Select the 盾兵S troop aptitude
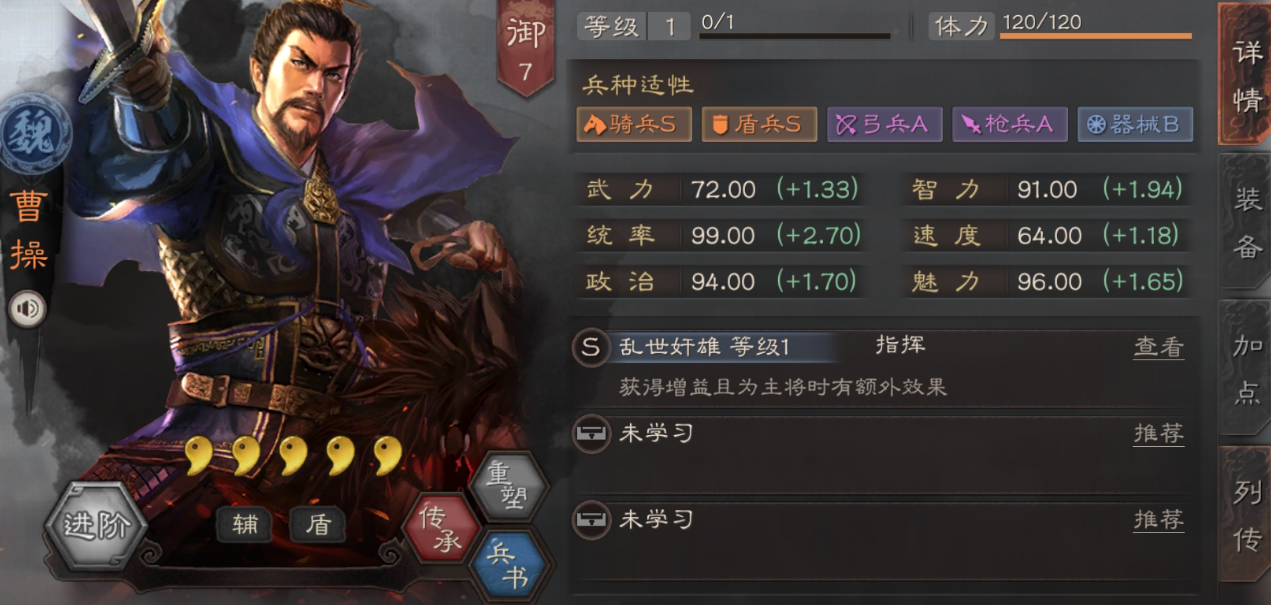The image size is (1271, 605). [x=759, y=124]
